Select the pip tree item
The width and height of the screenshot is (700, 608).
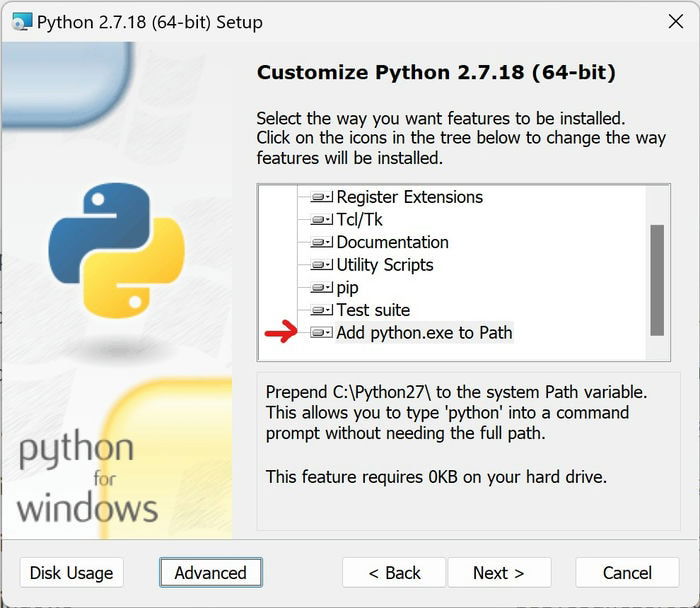tap(347, 288)
